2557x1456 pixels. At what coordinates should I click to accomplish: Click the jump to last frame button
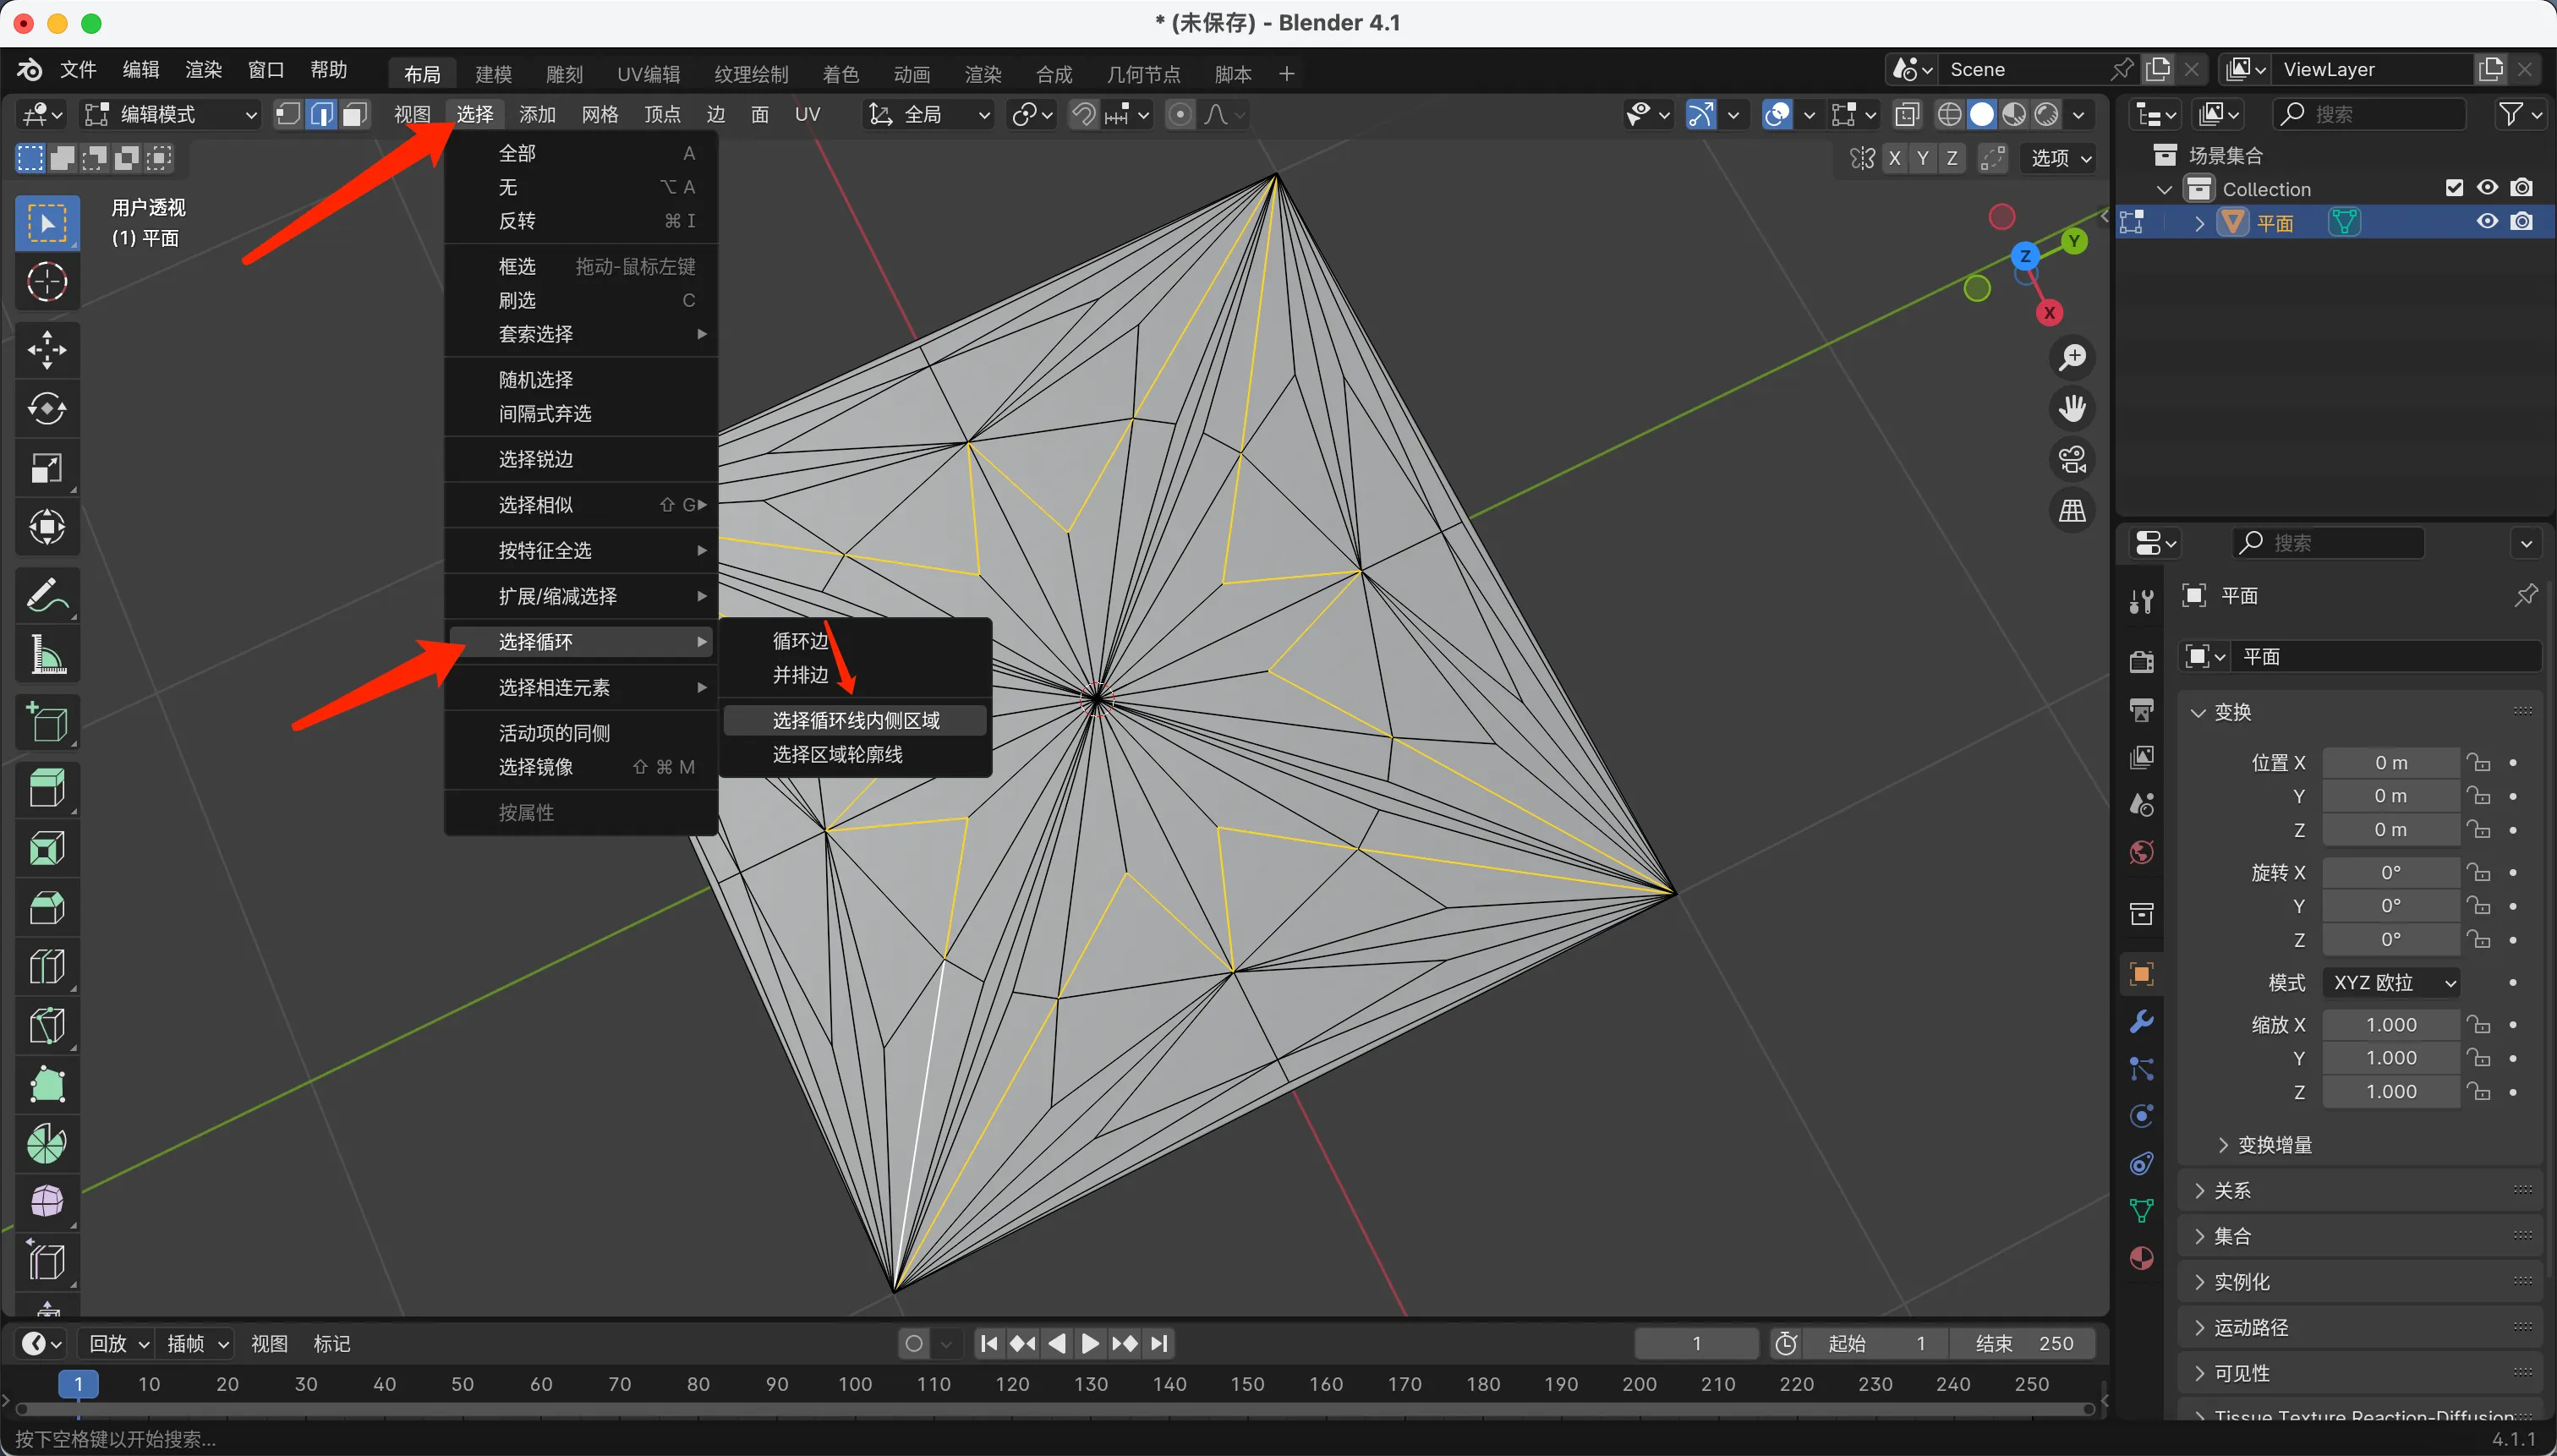point(1159,1343)
